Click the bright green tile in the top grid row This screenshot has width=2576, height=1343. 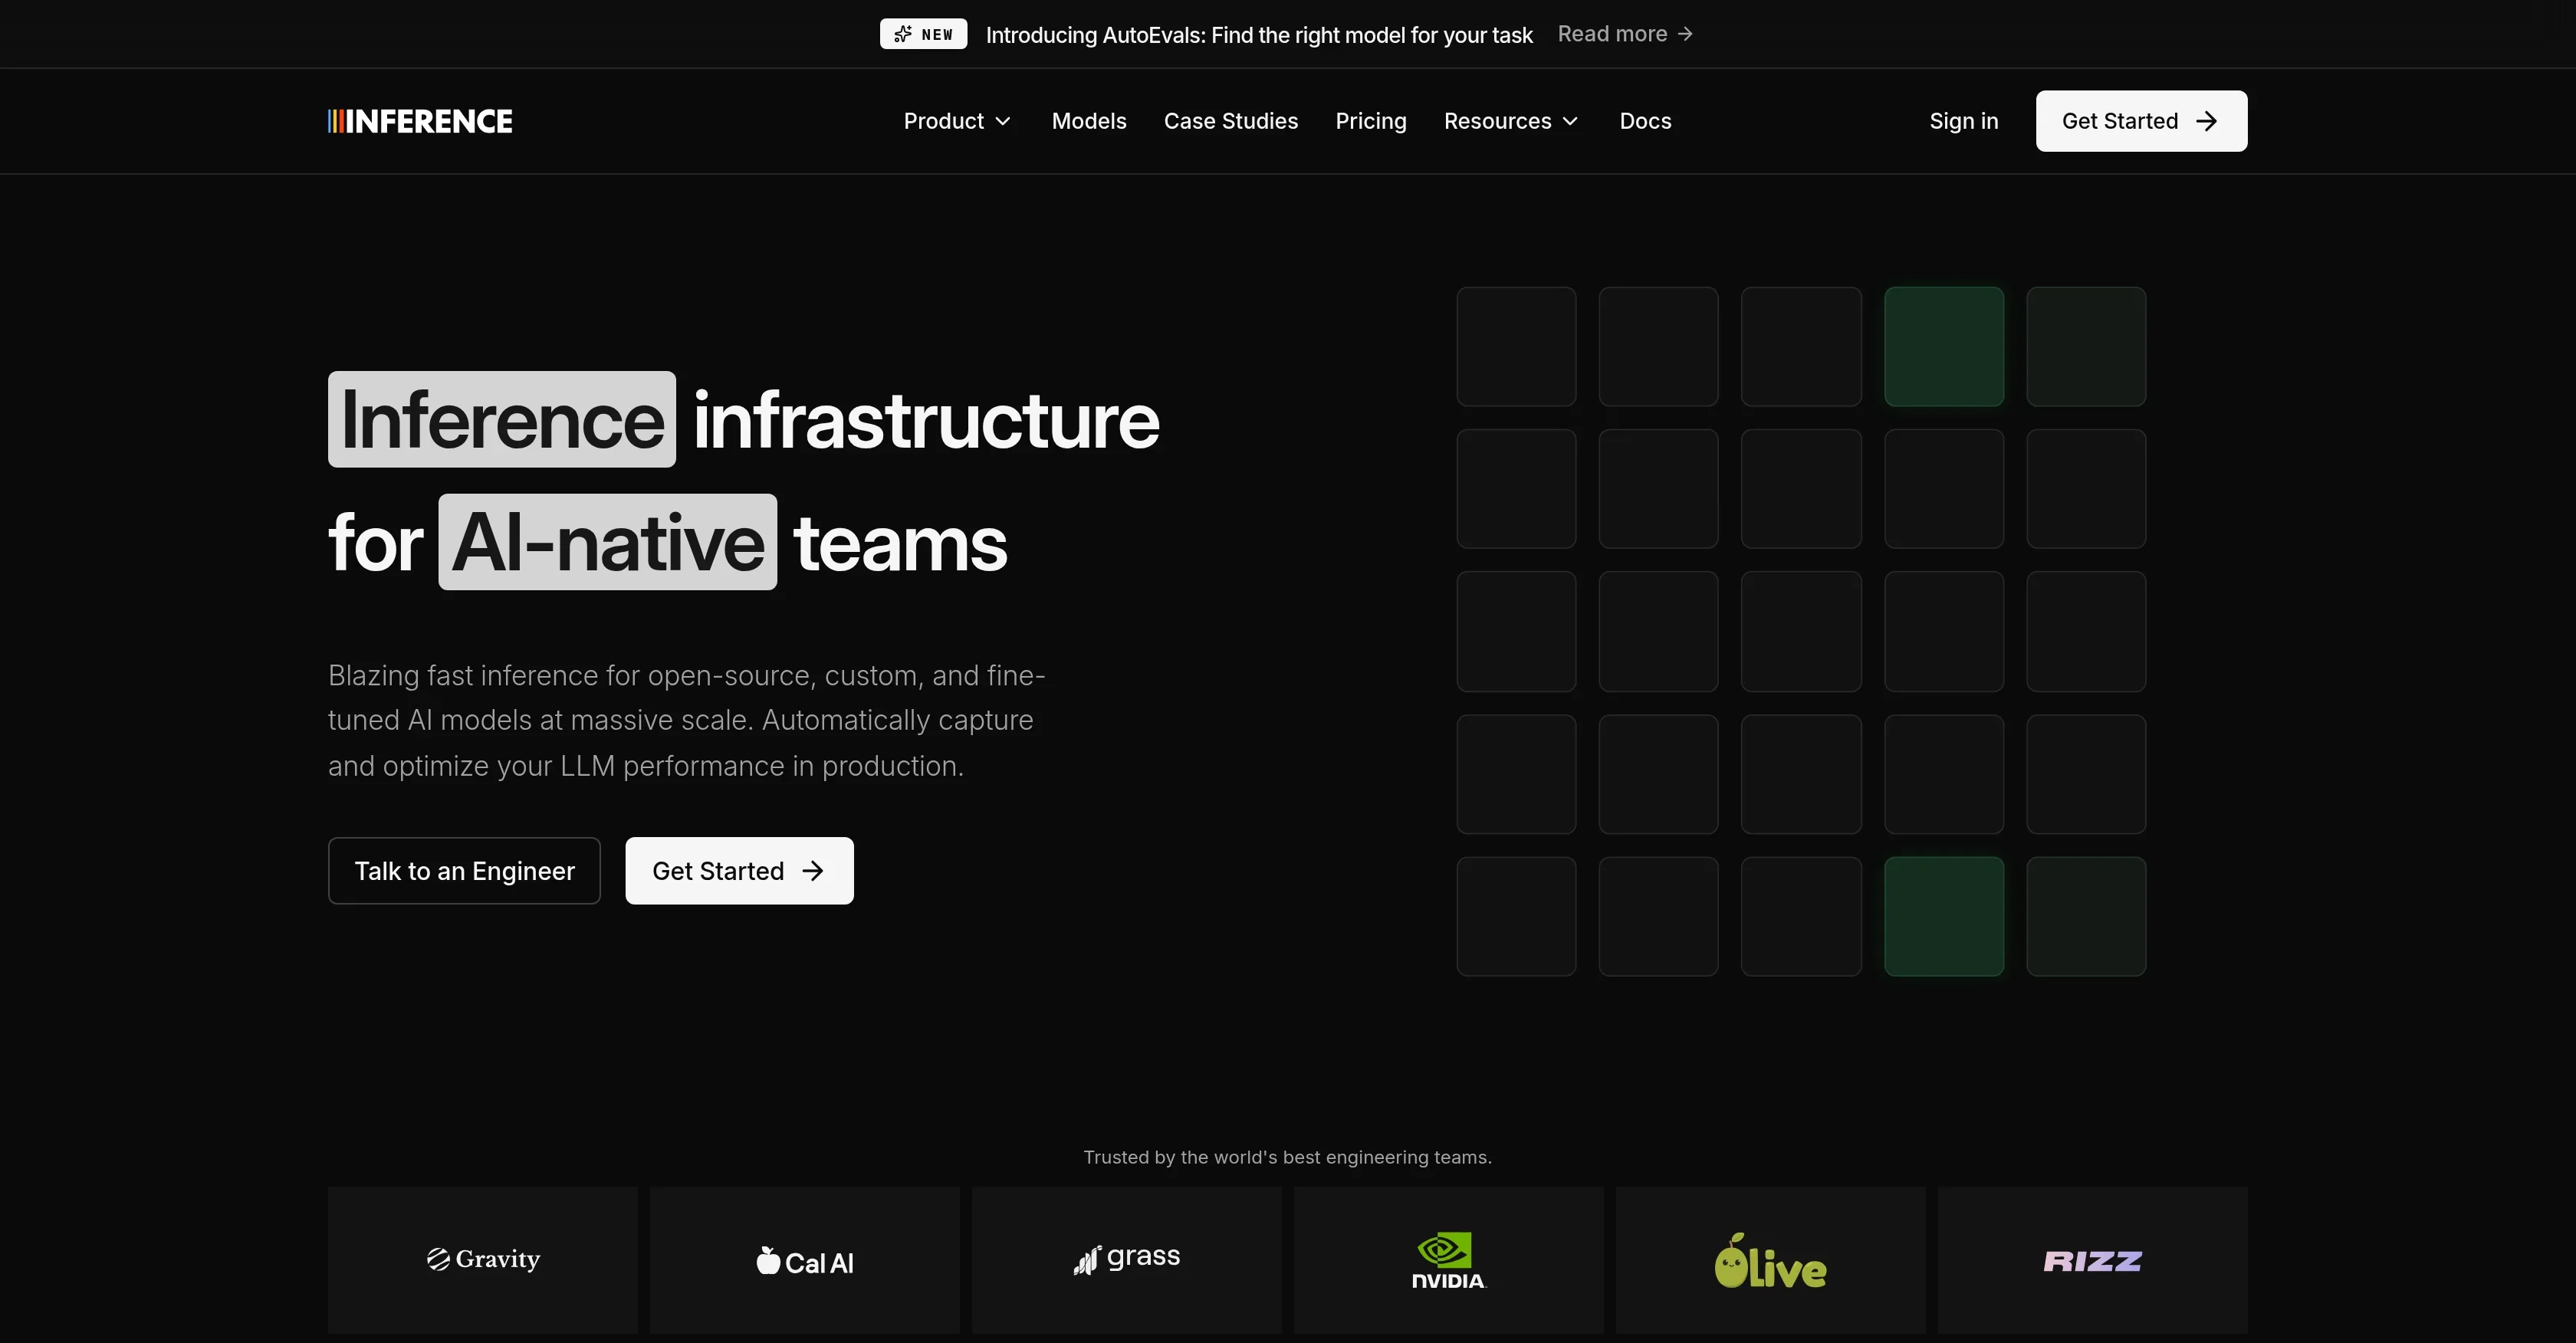coord(1944,347)
